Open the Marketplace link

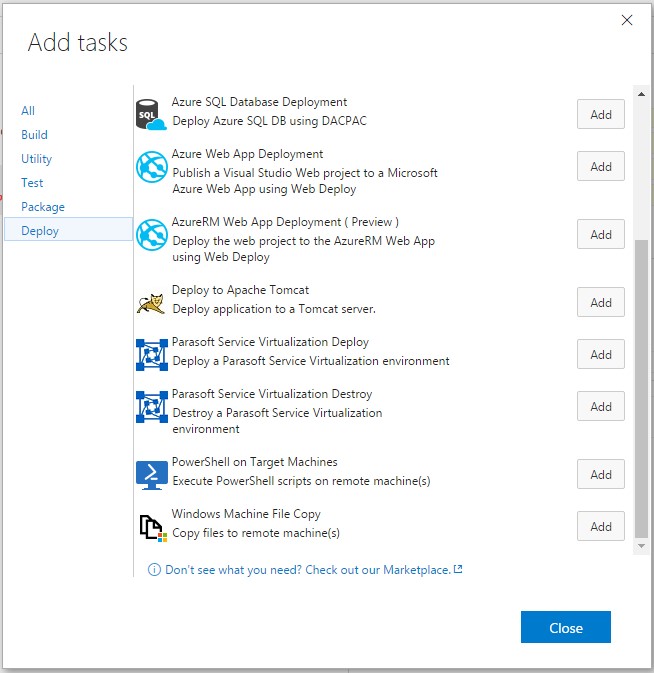pos(308,570)
